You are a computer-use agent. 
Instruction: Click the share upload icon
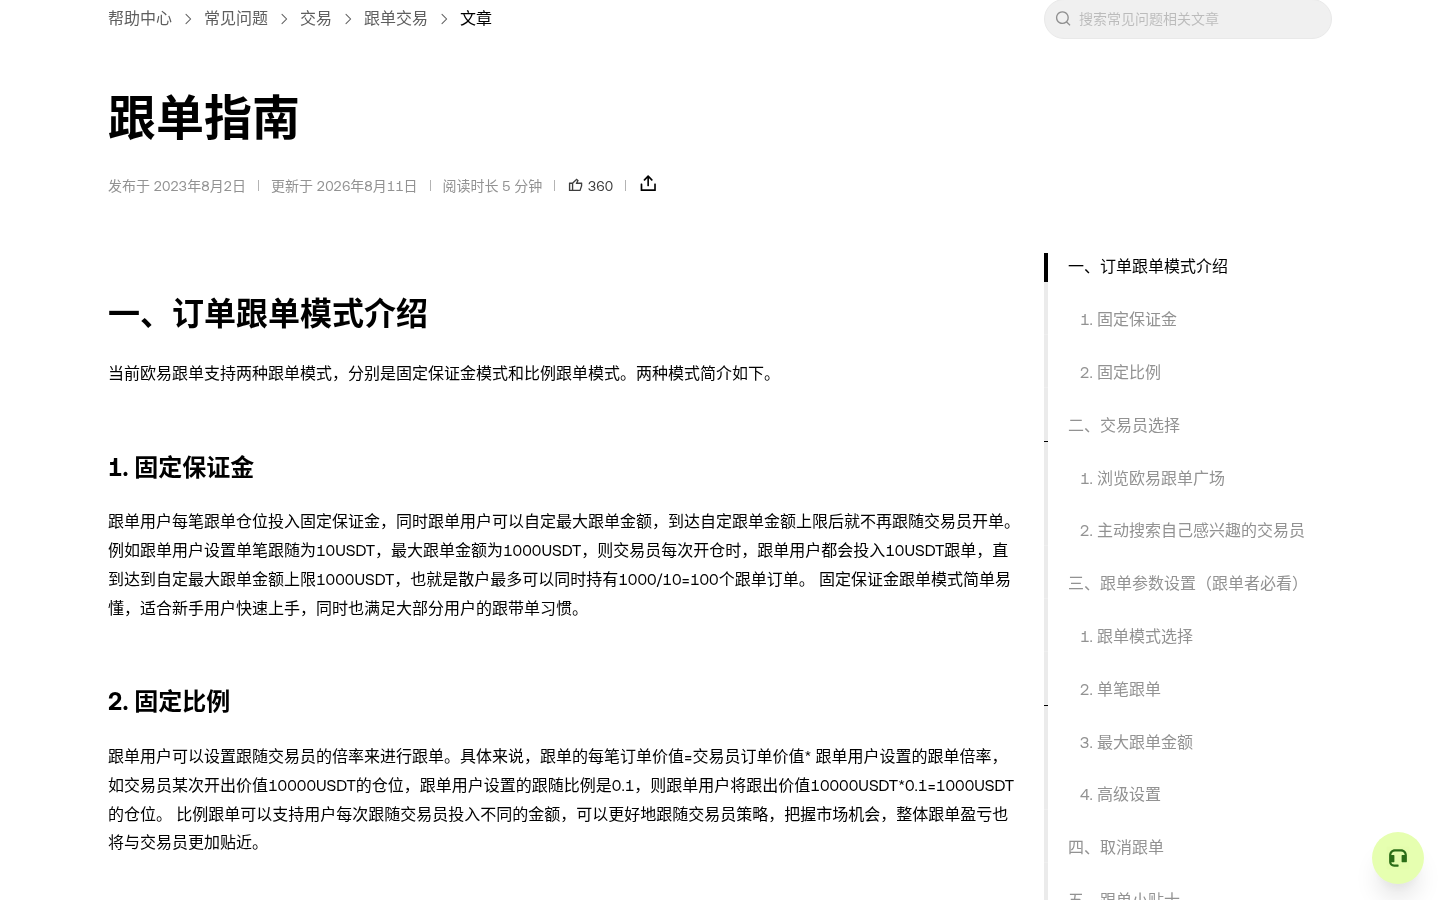coord(648,184)
